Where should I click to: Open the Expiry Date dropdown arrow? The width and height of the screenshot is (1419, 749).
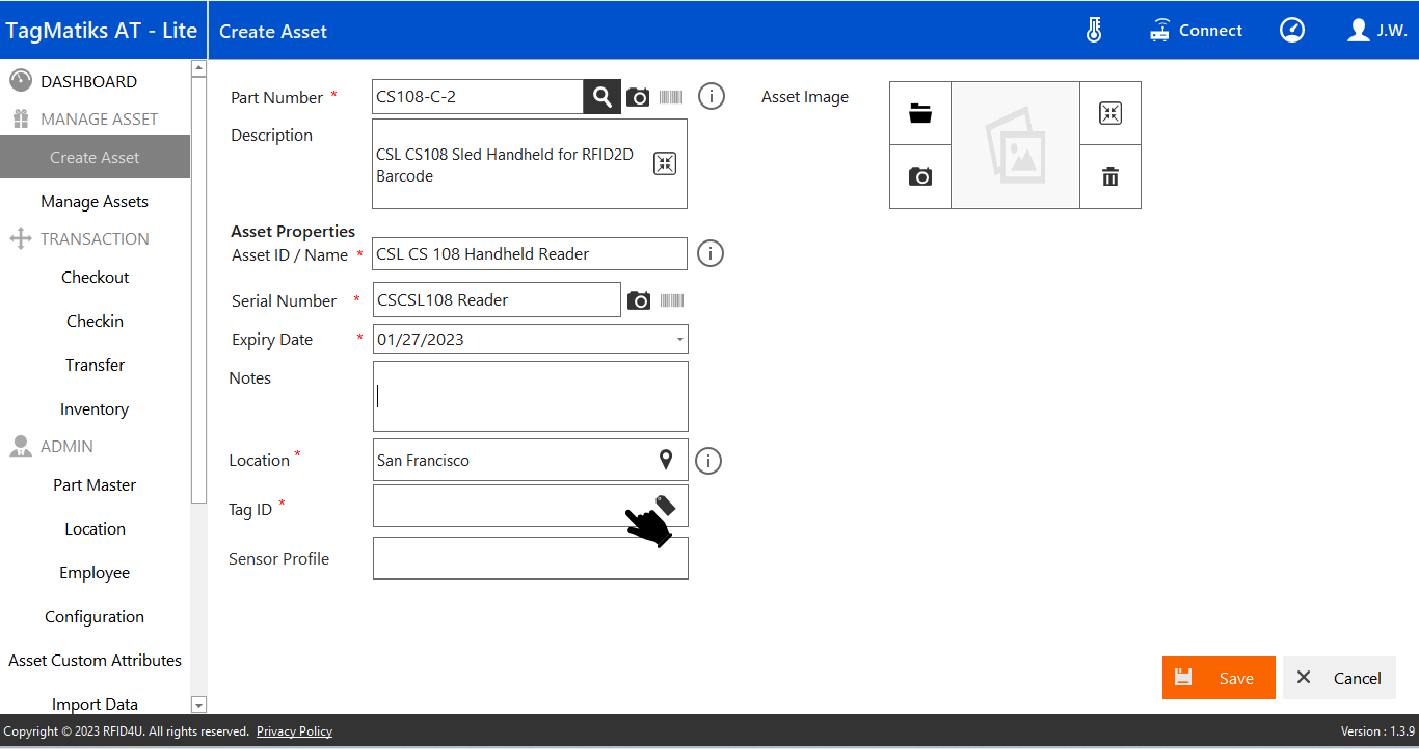pyautogui.click(x=680, y=340)
